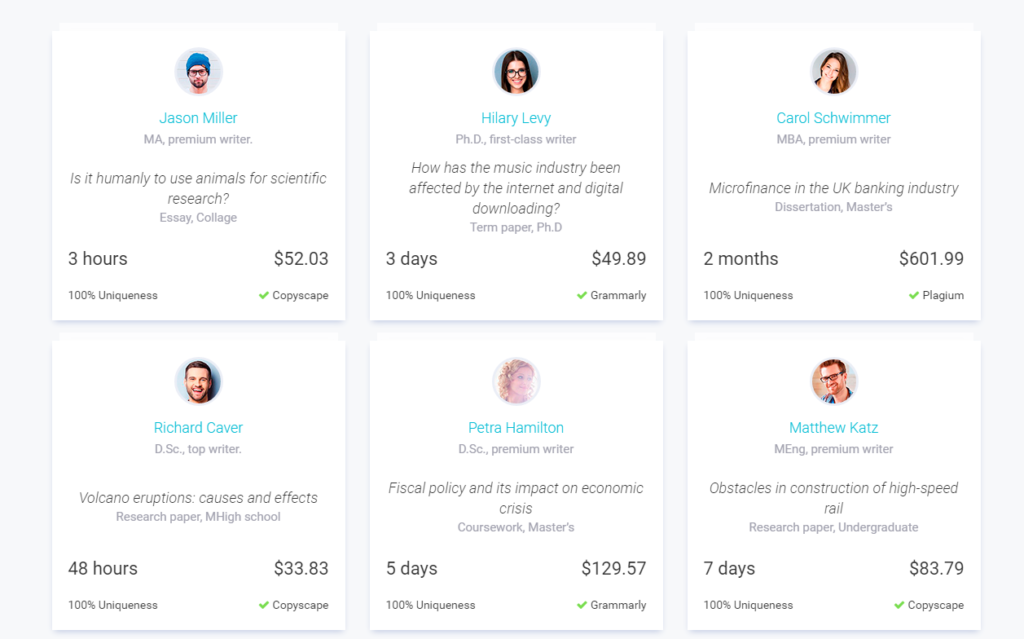This screenshot has width=1024, height=639.
Task: Click checkmark by Grammarly in Petra Hamilton card
Action: pos(582,605)
